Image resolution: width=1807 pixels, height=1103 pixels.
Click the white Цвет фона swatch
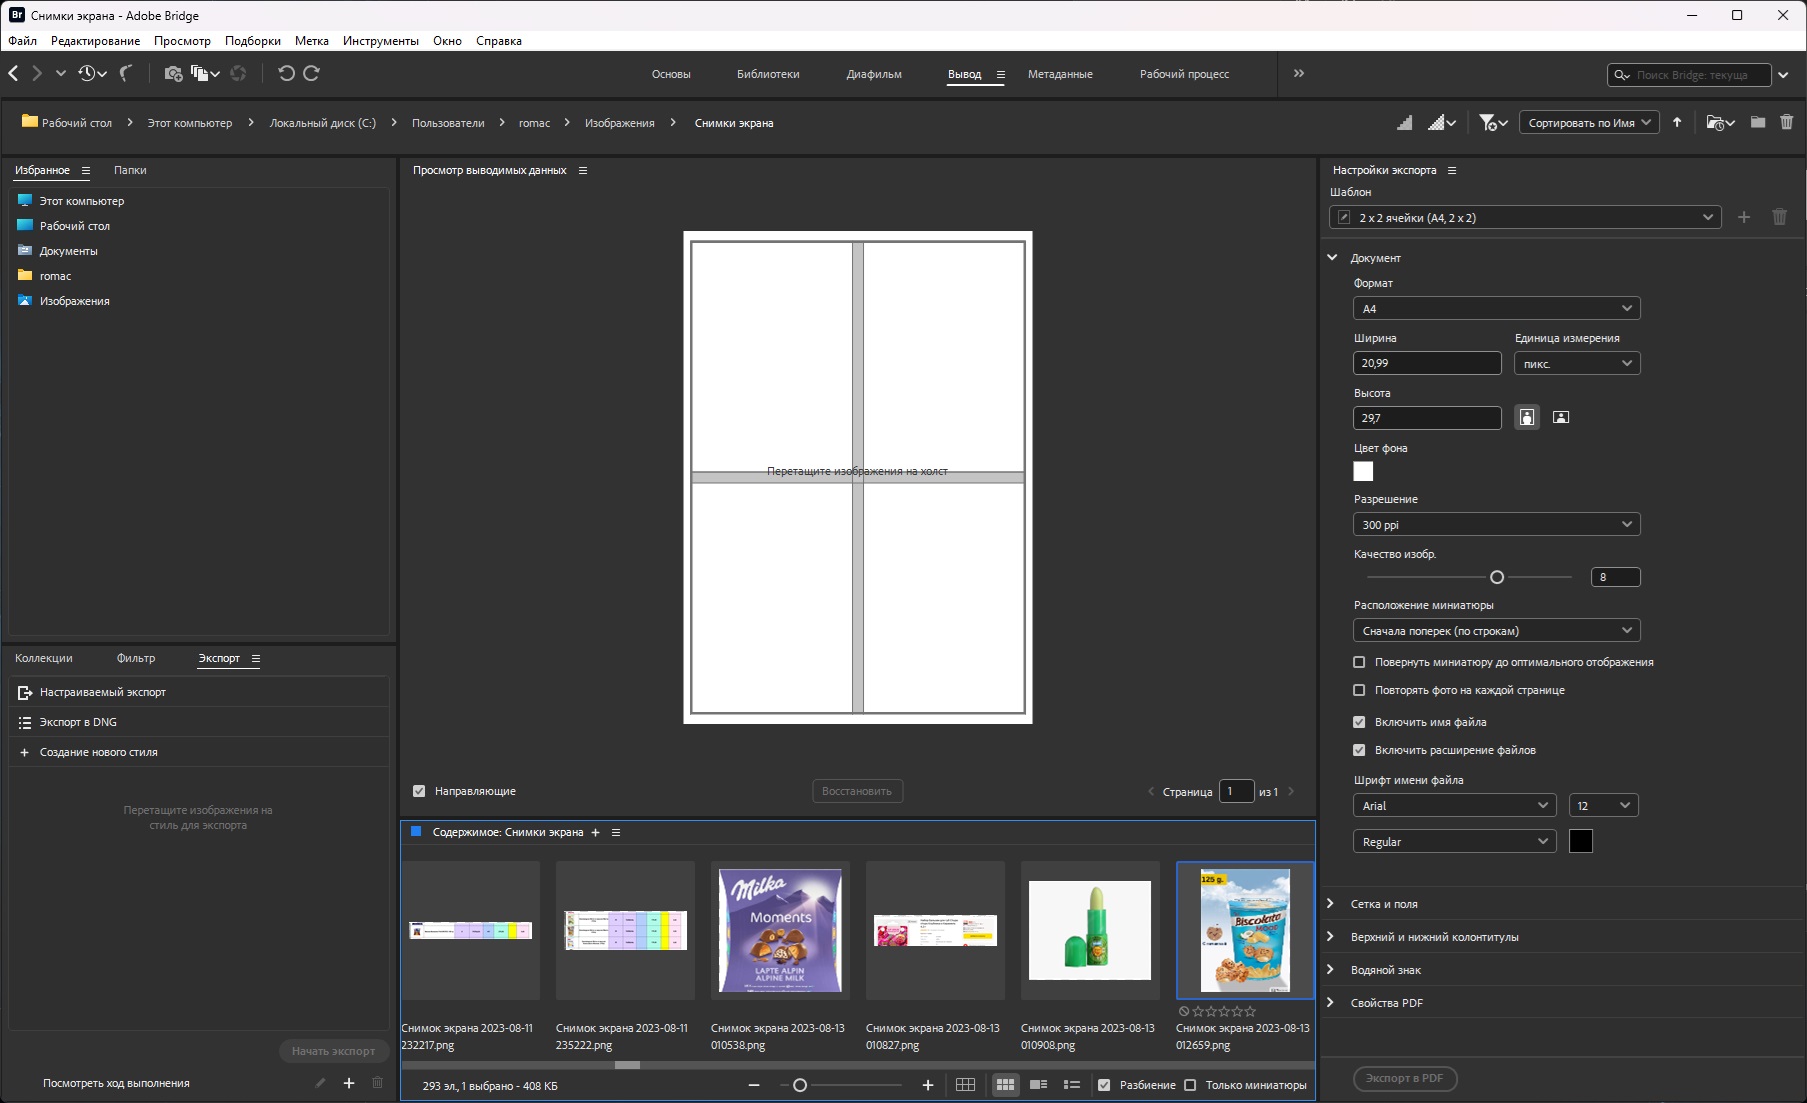(x=1363, y=471)
